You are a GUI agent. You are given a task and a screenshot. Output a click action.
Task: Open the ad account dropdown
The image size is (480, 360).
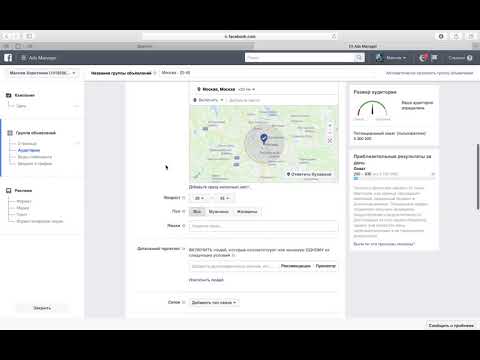(x=42, y=73)
